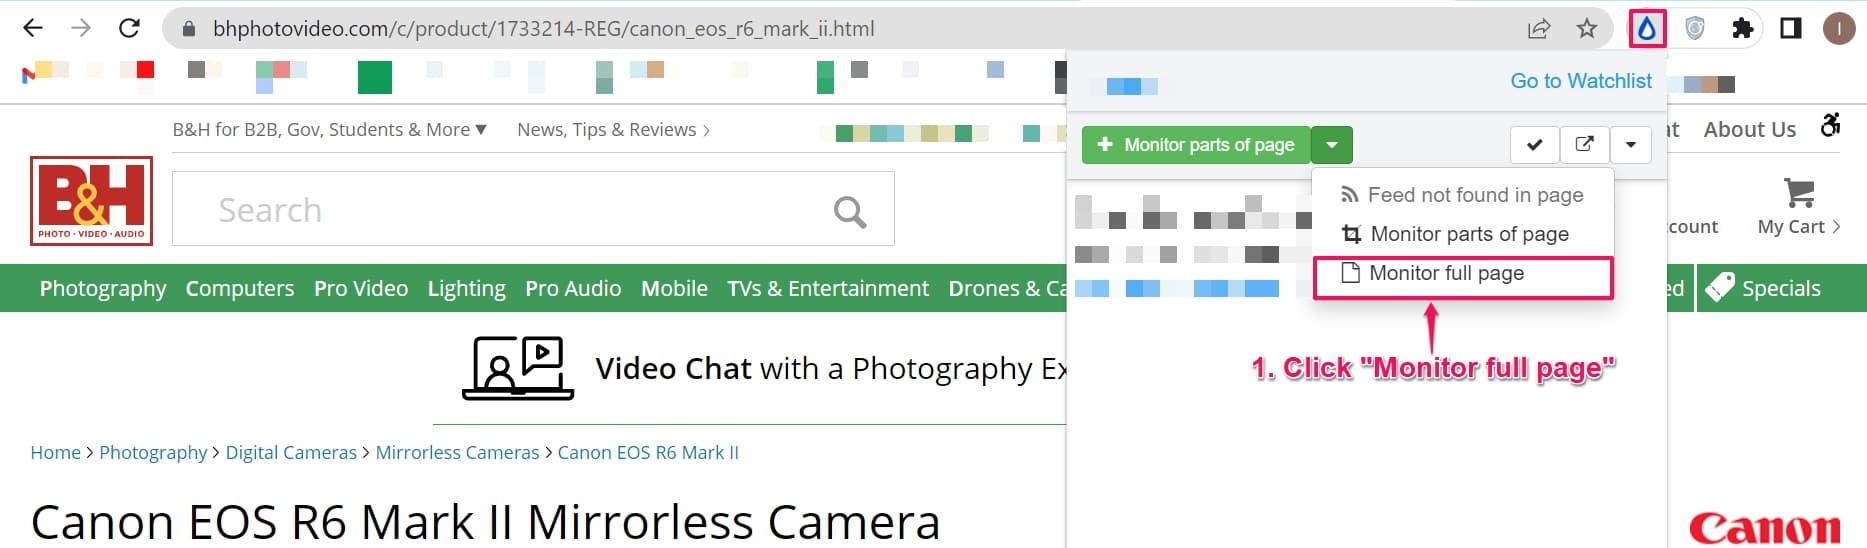Expand B&H for B2B, Gov, Students menu

coord(329,130)
